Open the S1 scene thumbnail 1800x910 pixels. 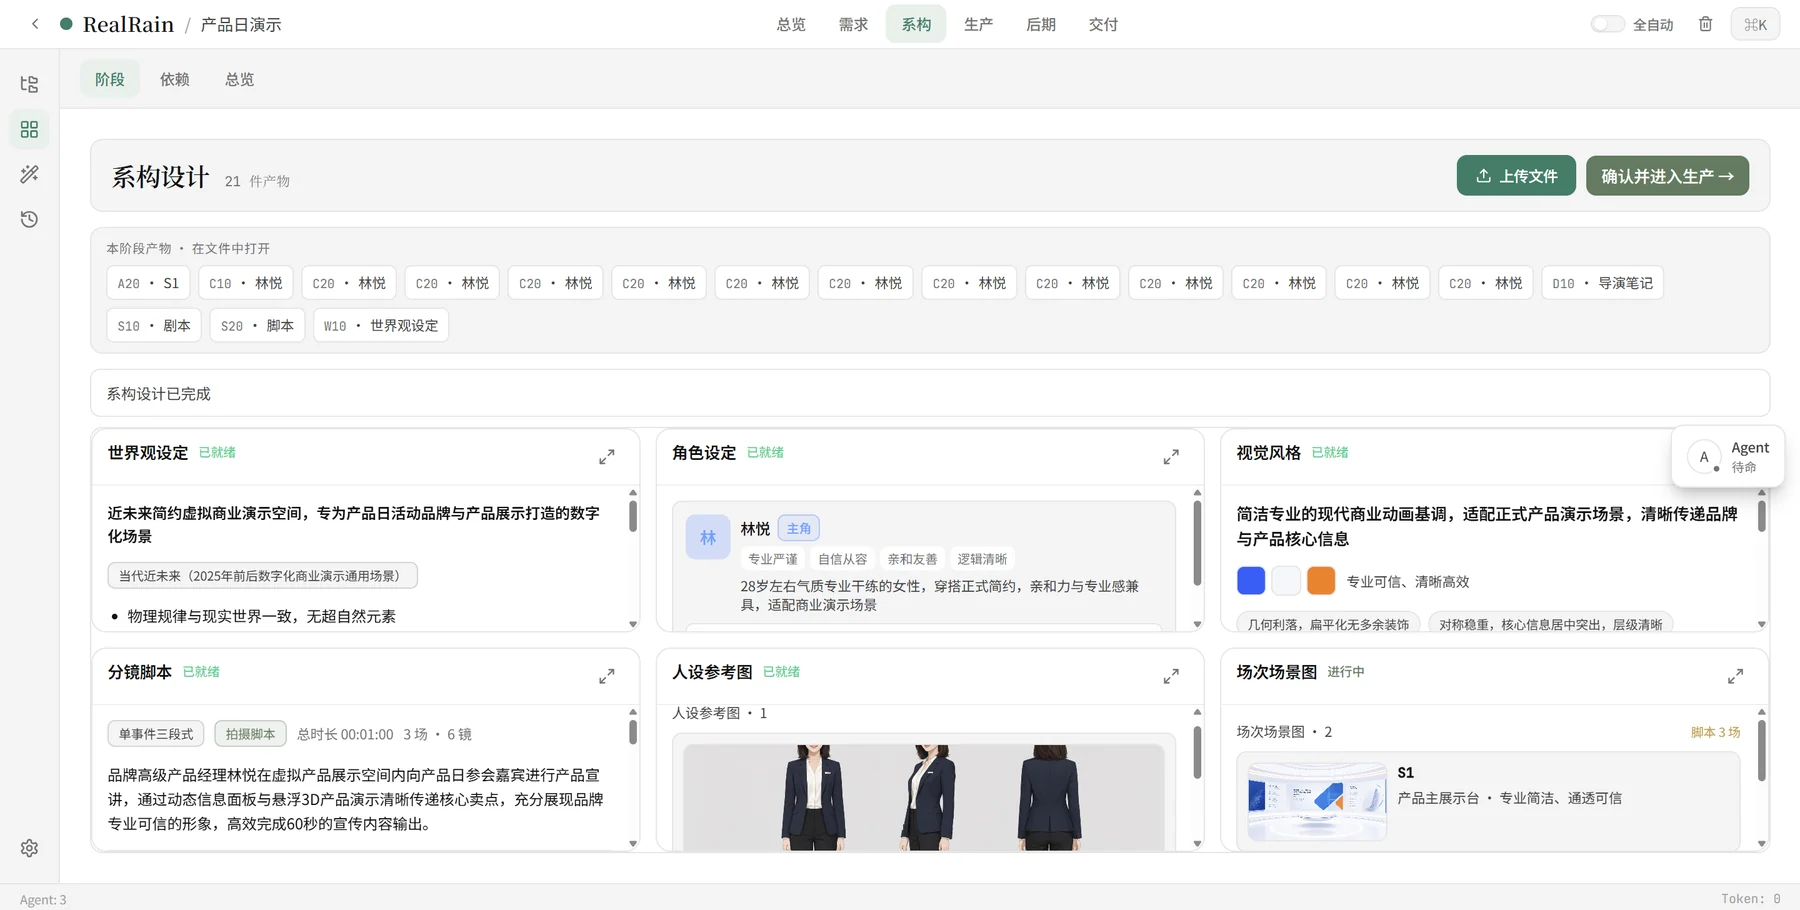point(1317,798)
